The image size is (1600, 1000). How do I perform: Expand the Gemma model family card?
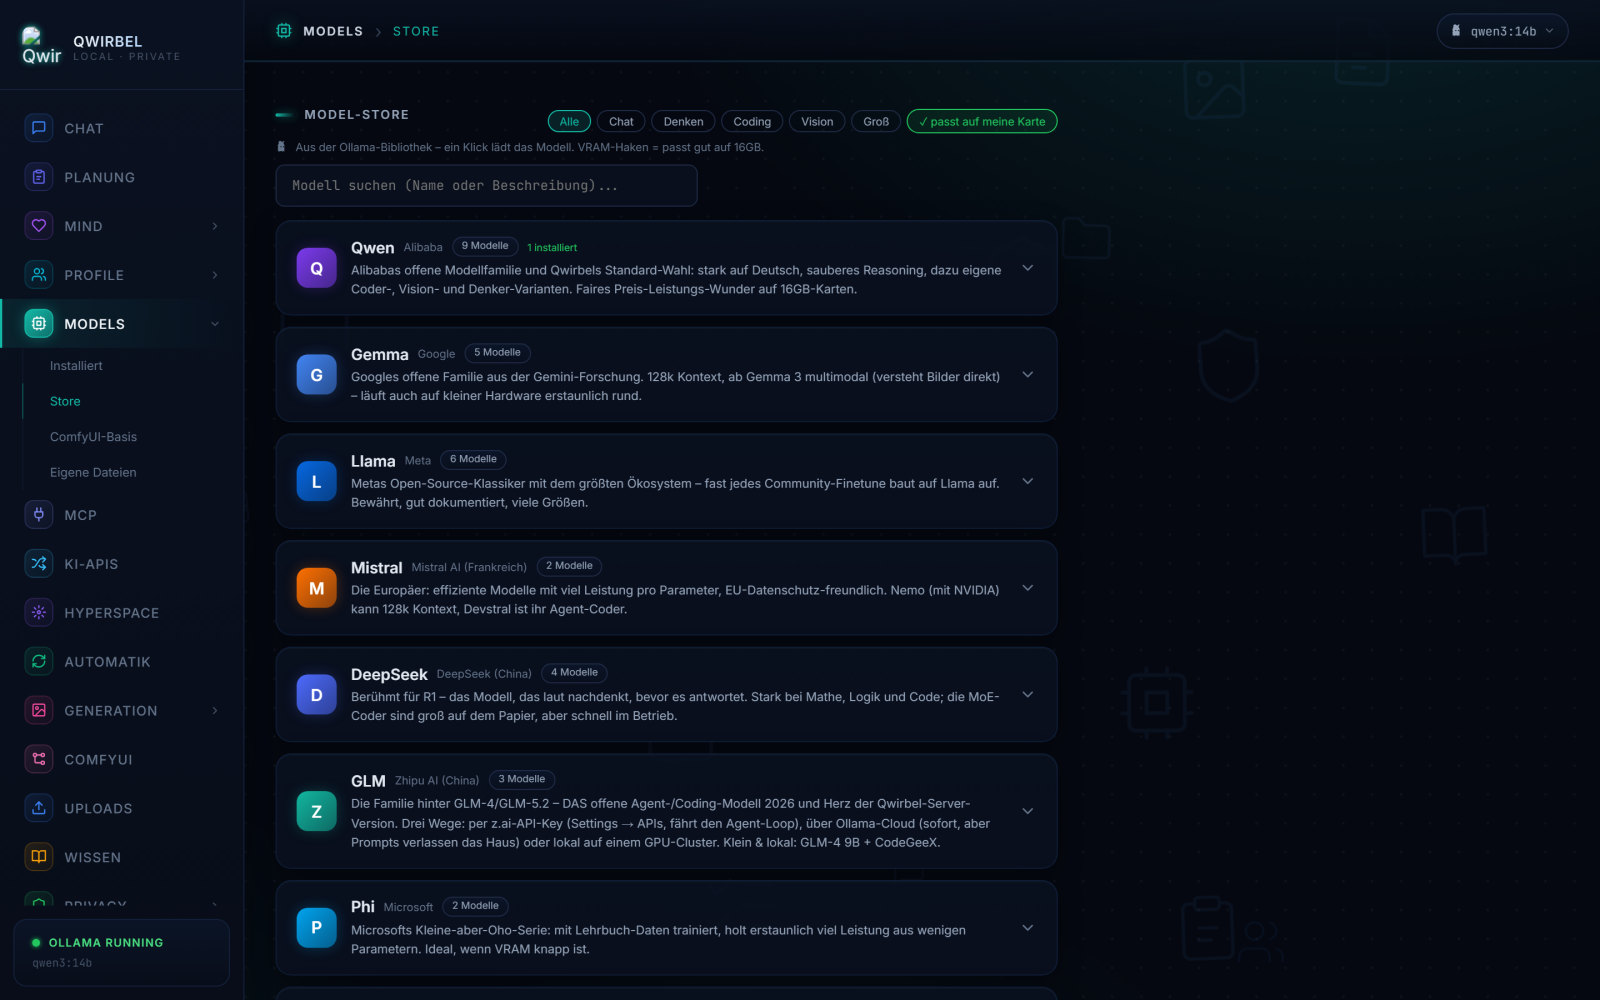(1028, 375)
